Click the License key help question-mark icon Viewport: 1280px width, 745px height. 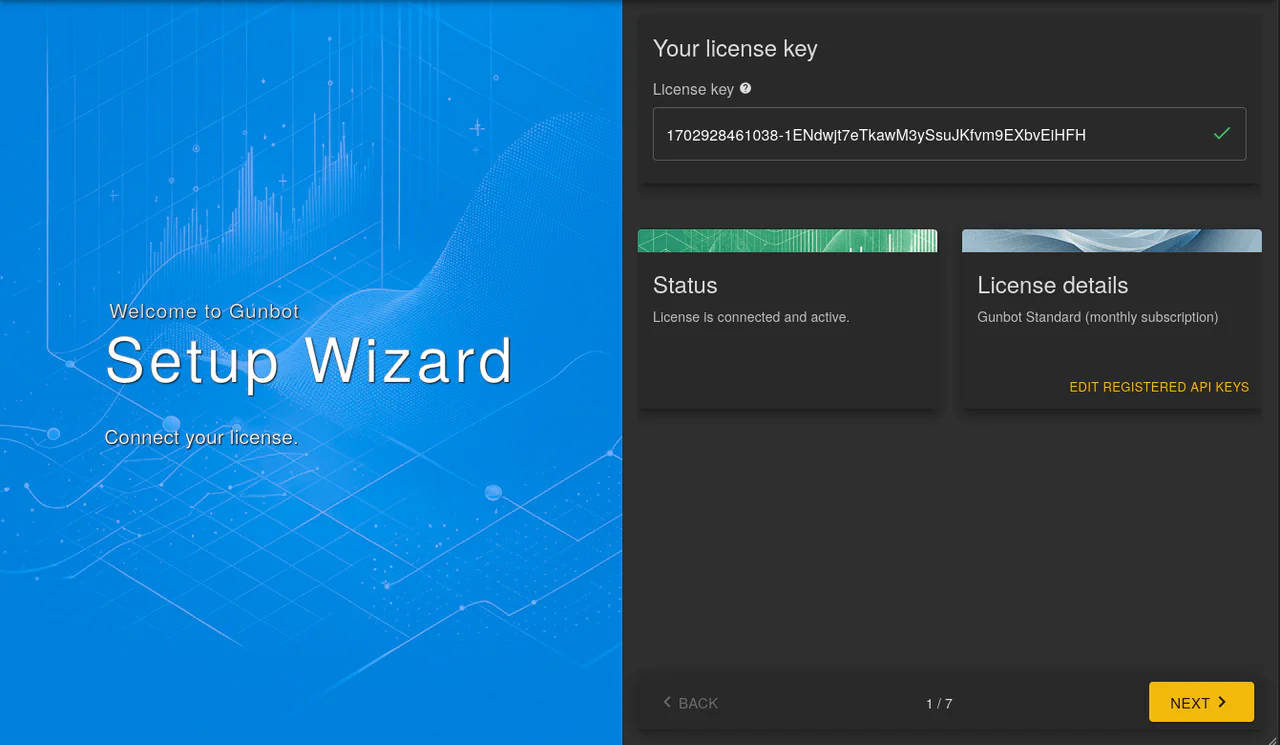[745, 88]
